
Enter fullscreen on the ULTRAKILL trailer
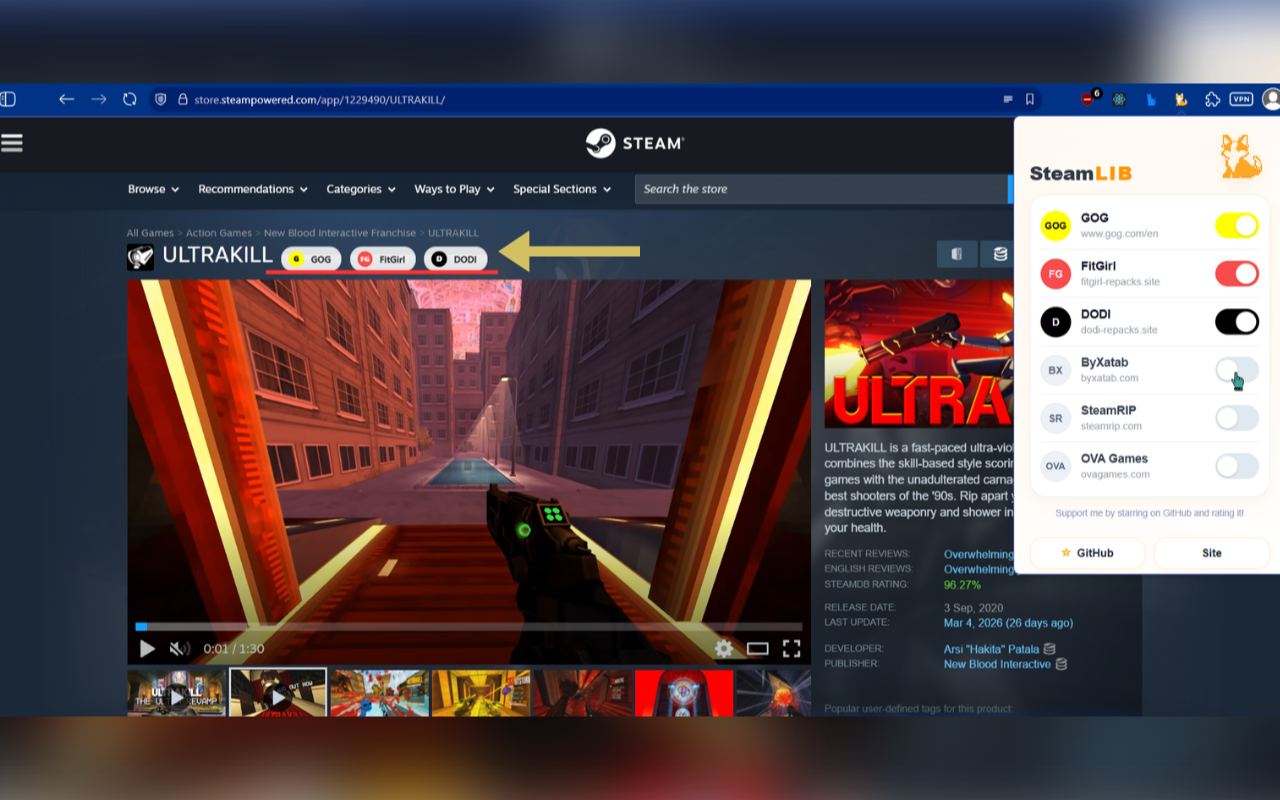click(791, 649)
